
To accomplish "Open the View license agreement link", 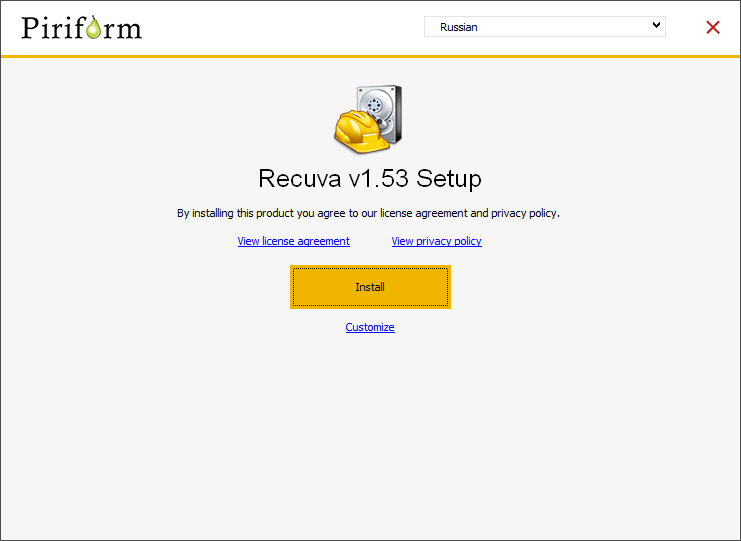I will 293,241.
